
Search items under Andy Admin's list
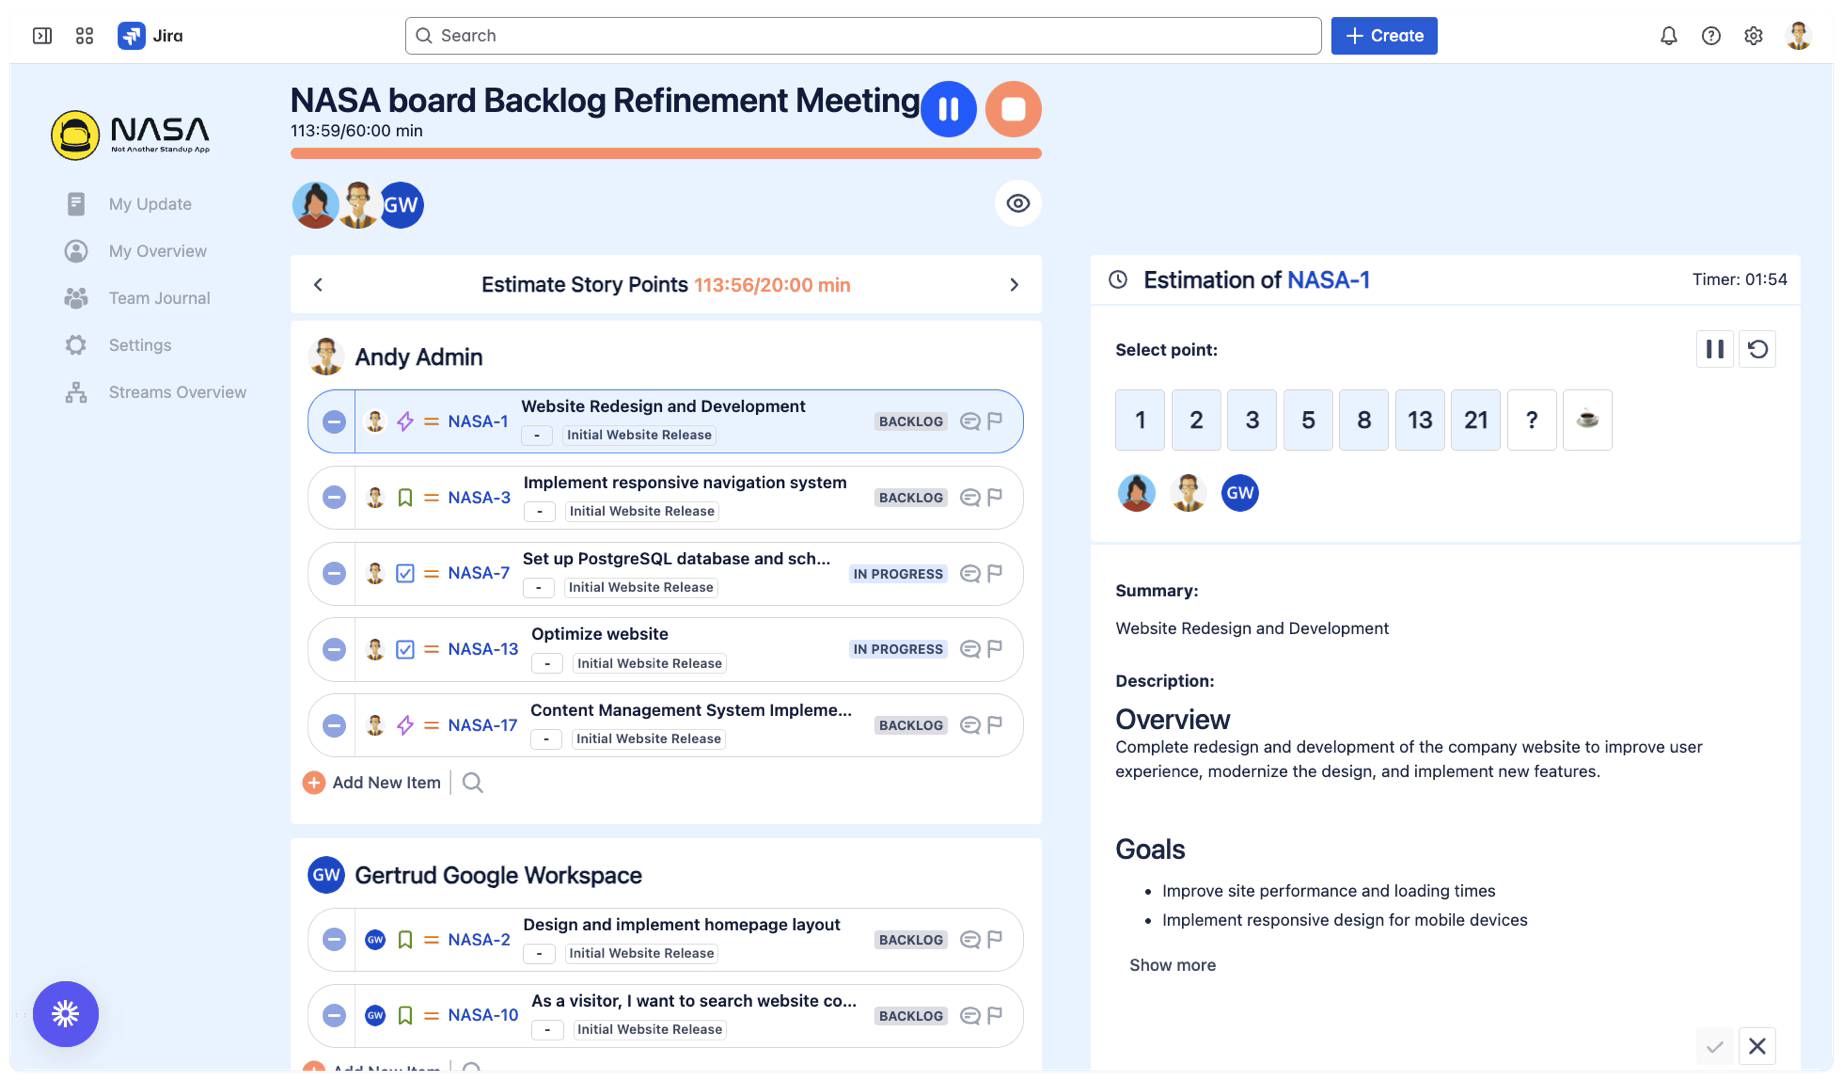pos(473,783)
